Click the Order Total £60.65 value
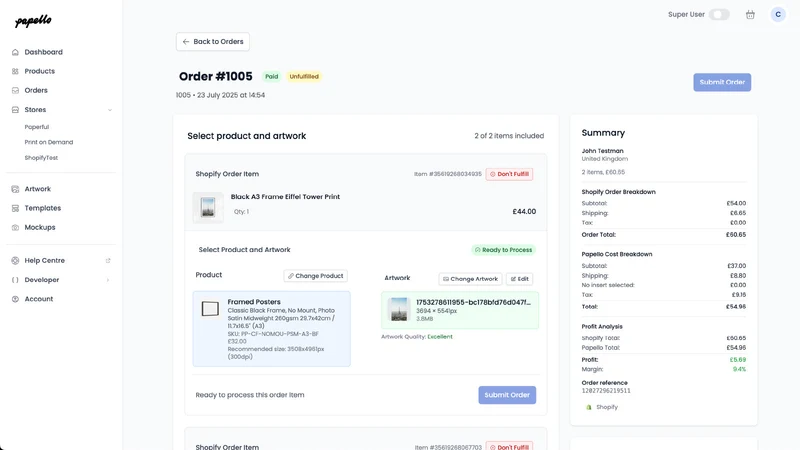 click(736, 235)
